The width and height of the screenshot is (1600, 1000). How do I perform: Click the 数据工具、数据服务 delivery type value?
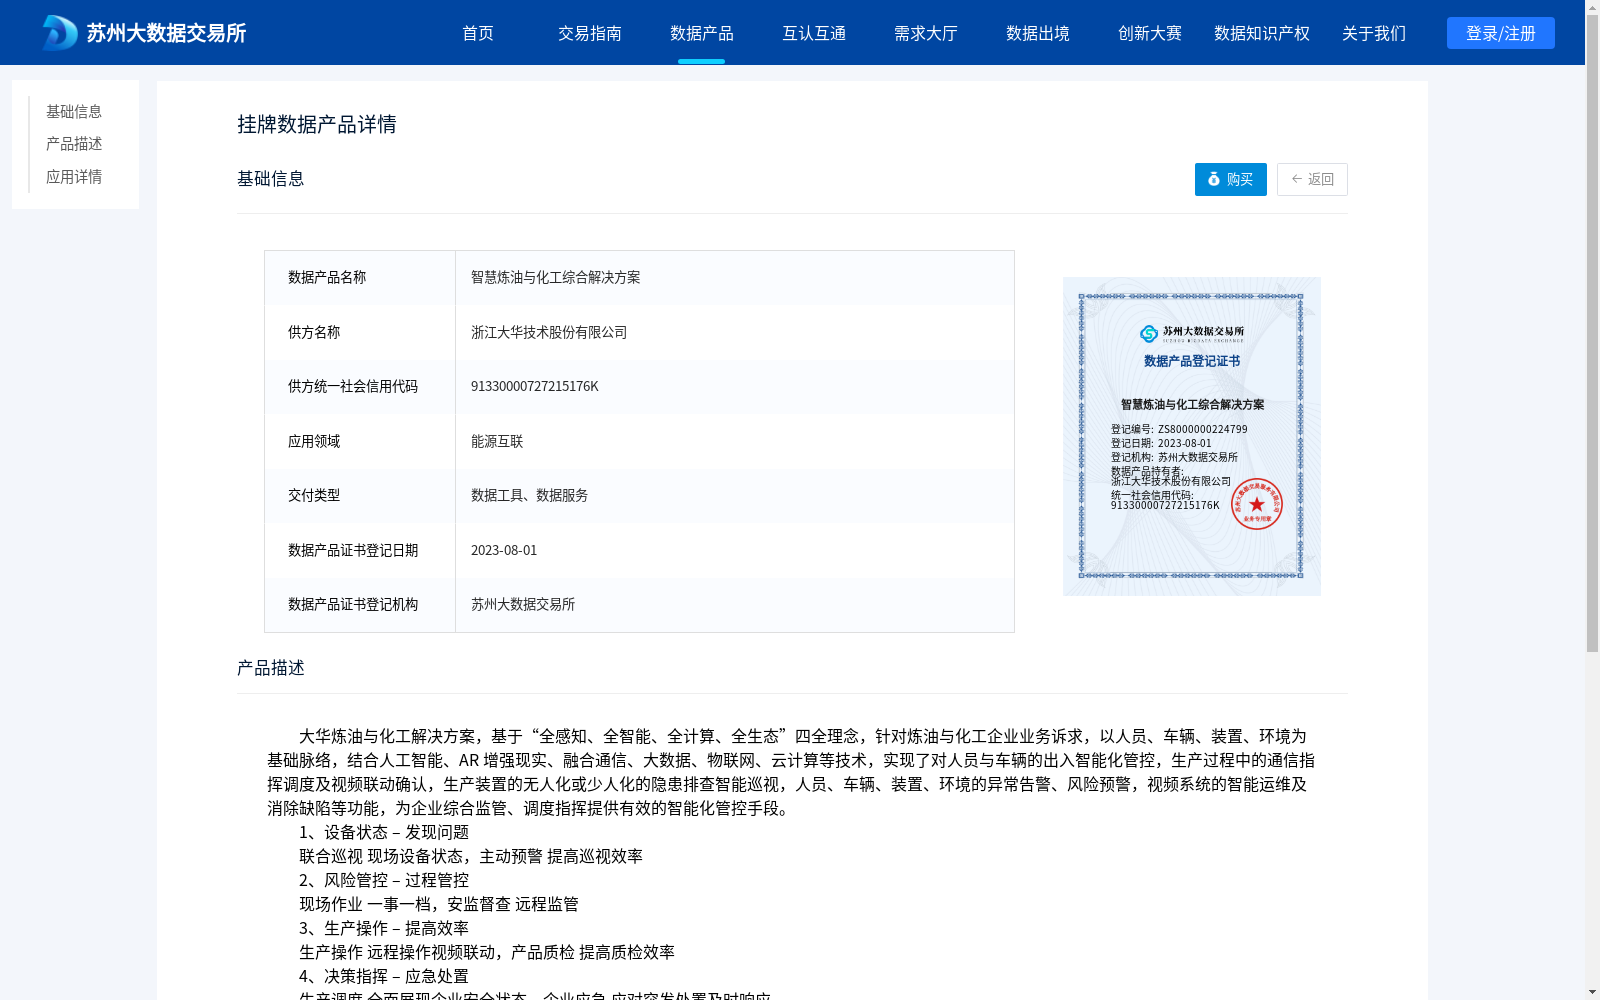pos(529,495)
